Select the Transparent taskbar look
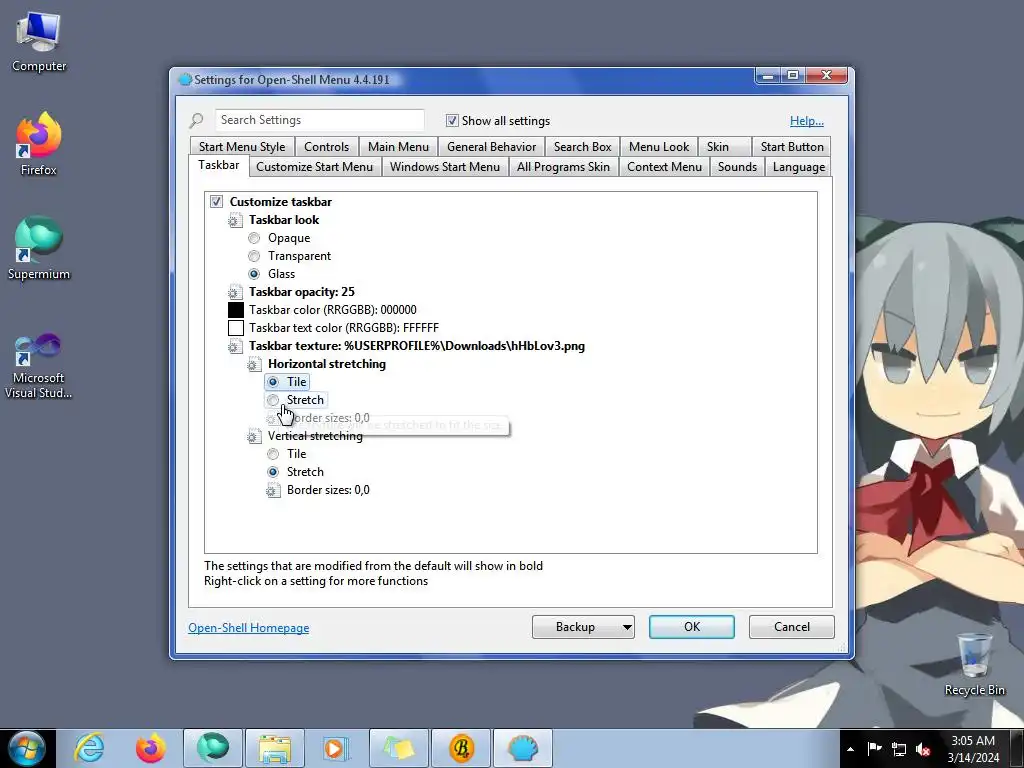 coord(254,256)
